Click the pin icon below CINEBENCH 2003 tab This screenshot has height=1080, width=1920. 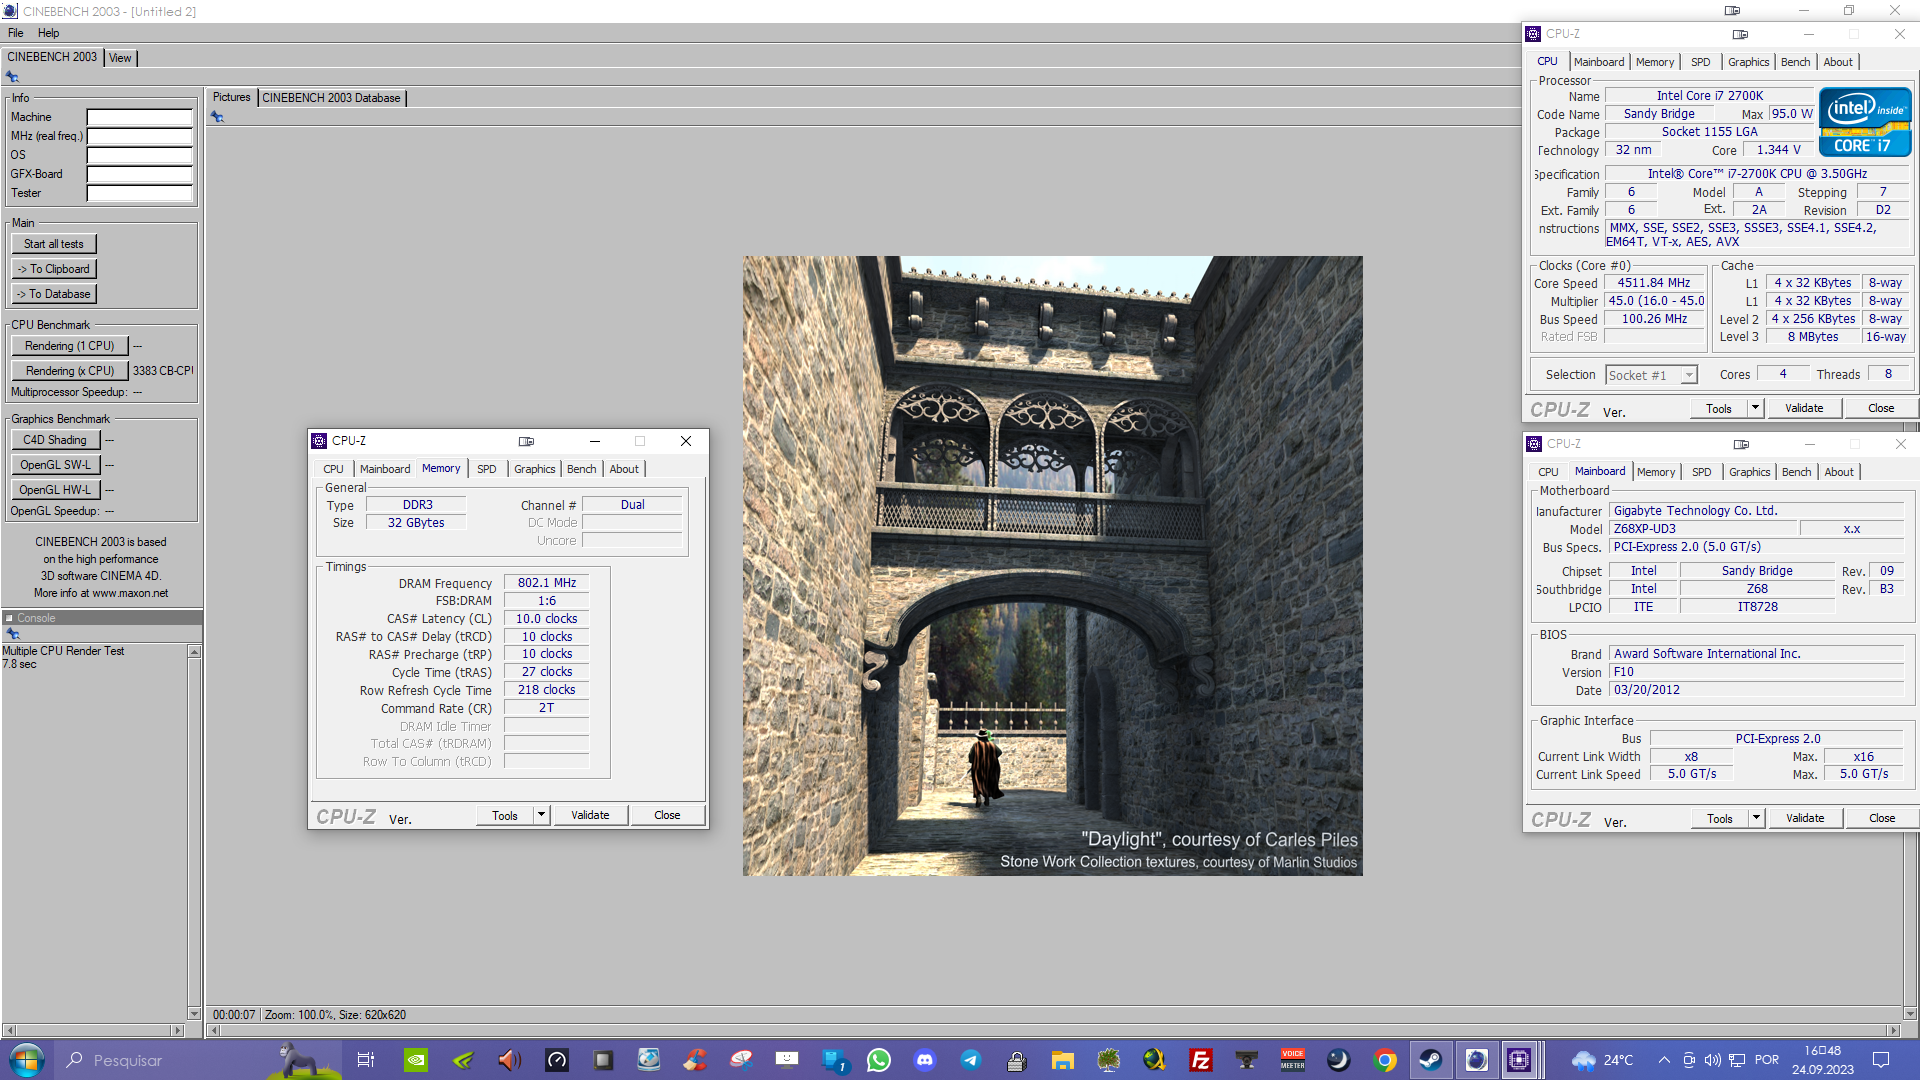pos(12,77)
